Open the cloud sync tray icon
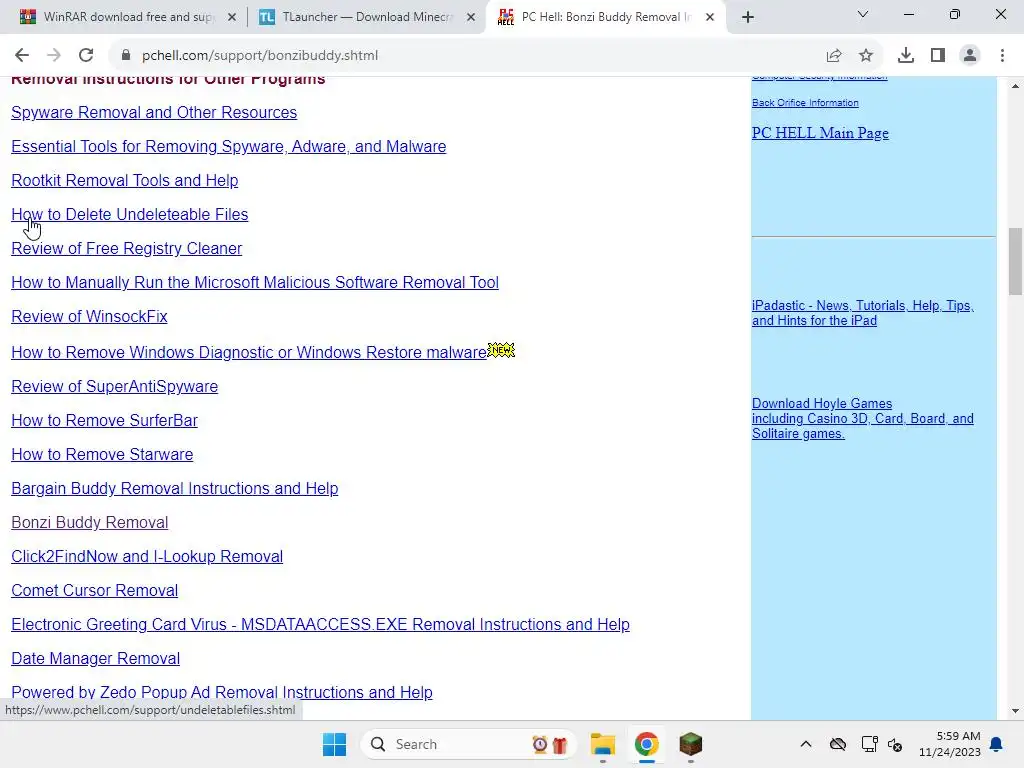The width and height of the screenshot is (1024, 768). tap(838, 744)
